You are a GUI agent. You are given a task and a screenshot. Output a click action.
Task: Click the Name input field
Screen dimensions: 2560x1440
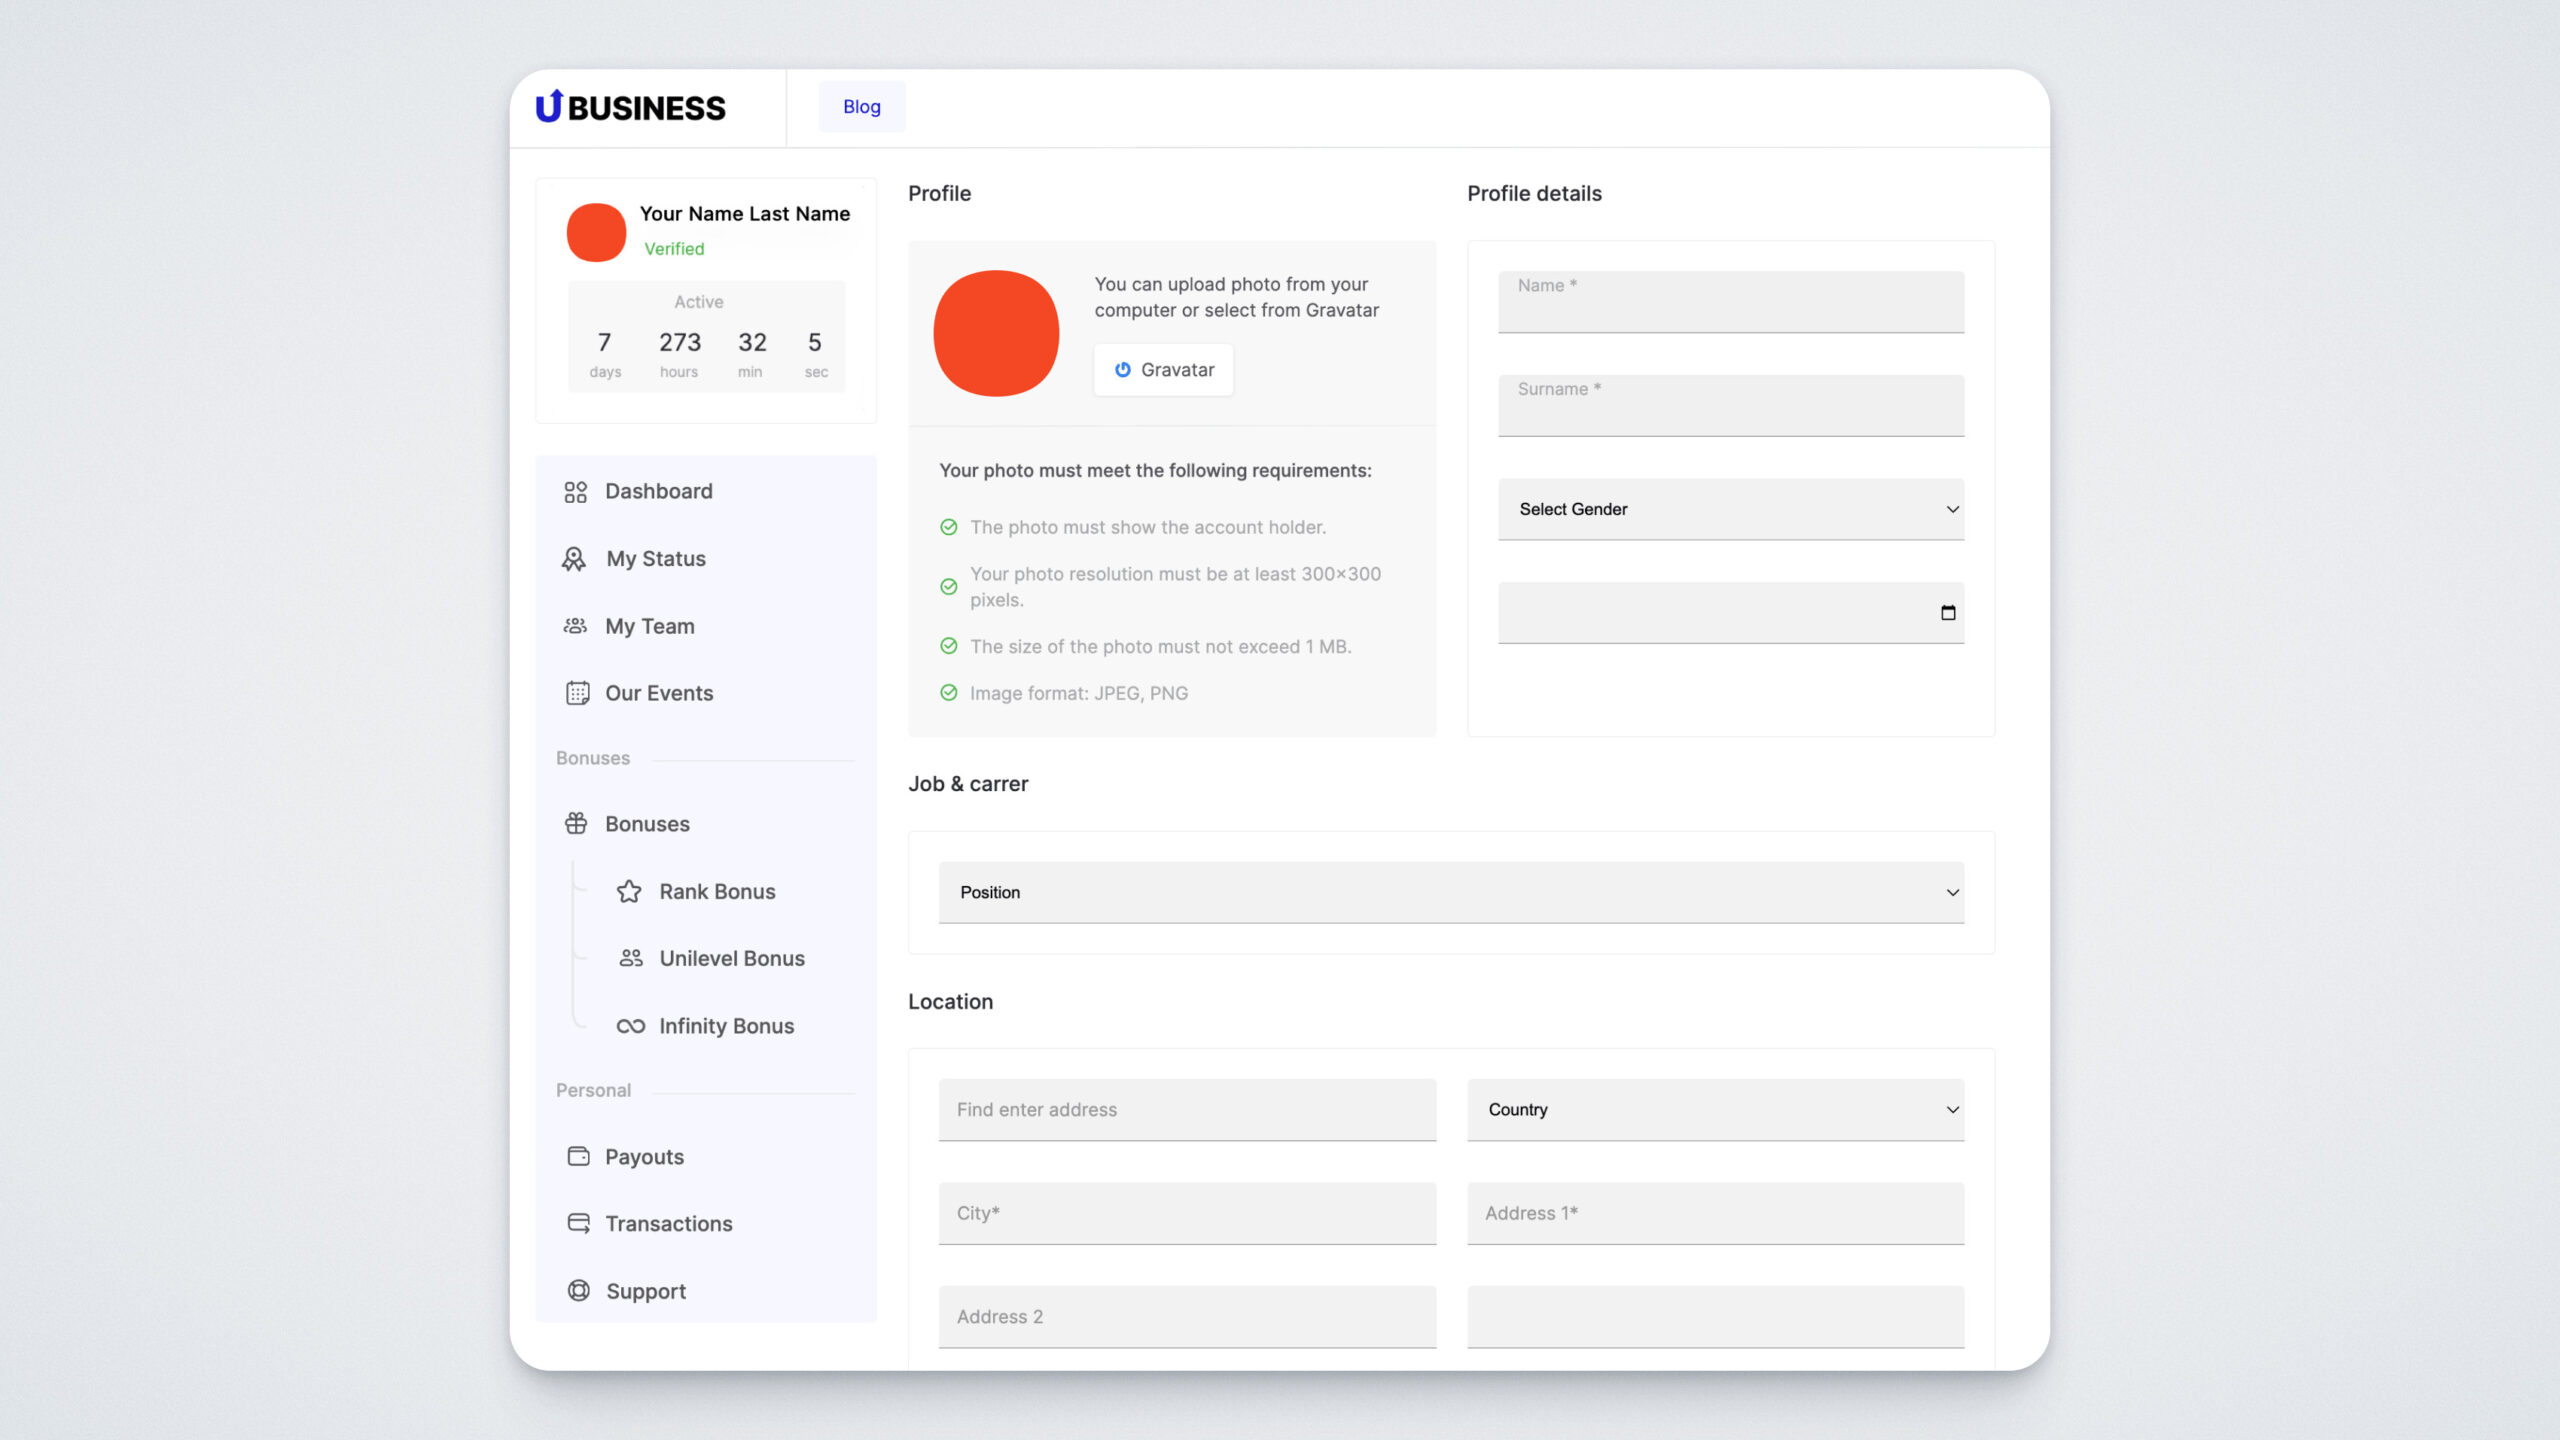[1730, 302]
